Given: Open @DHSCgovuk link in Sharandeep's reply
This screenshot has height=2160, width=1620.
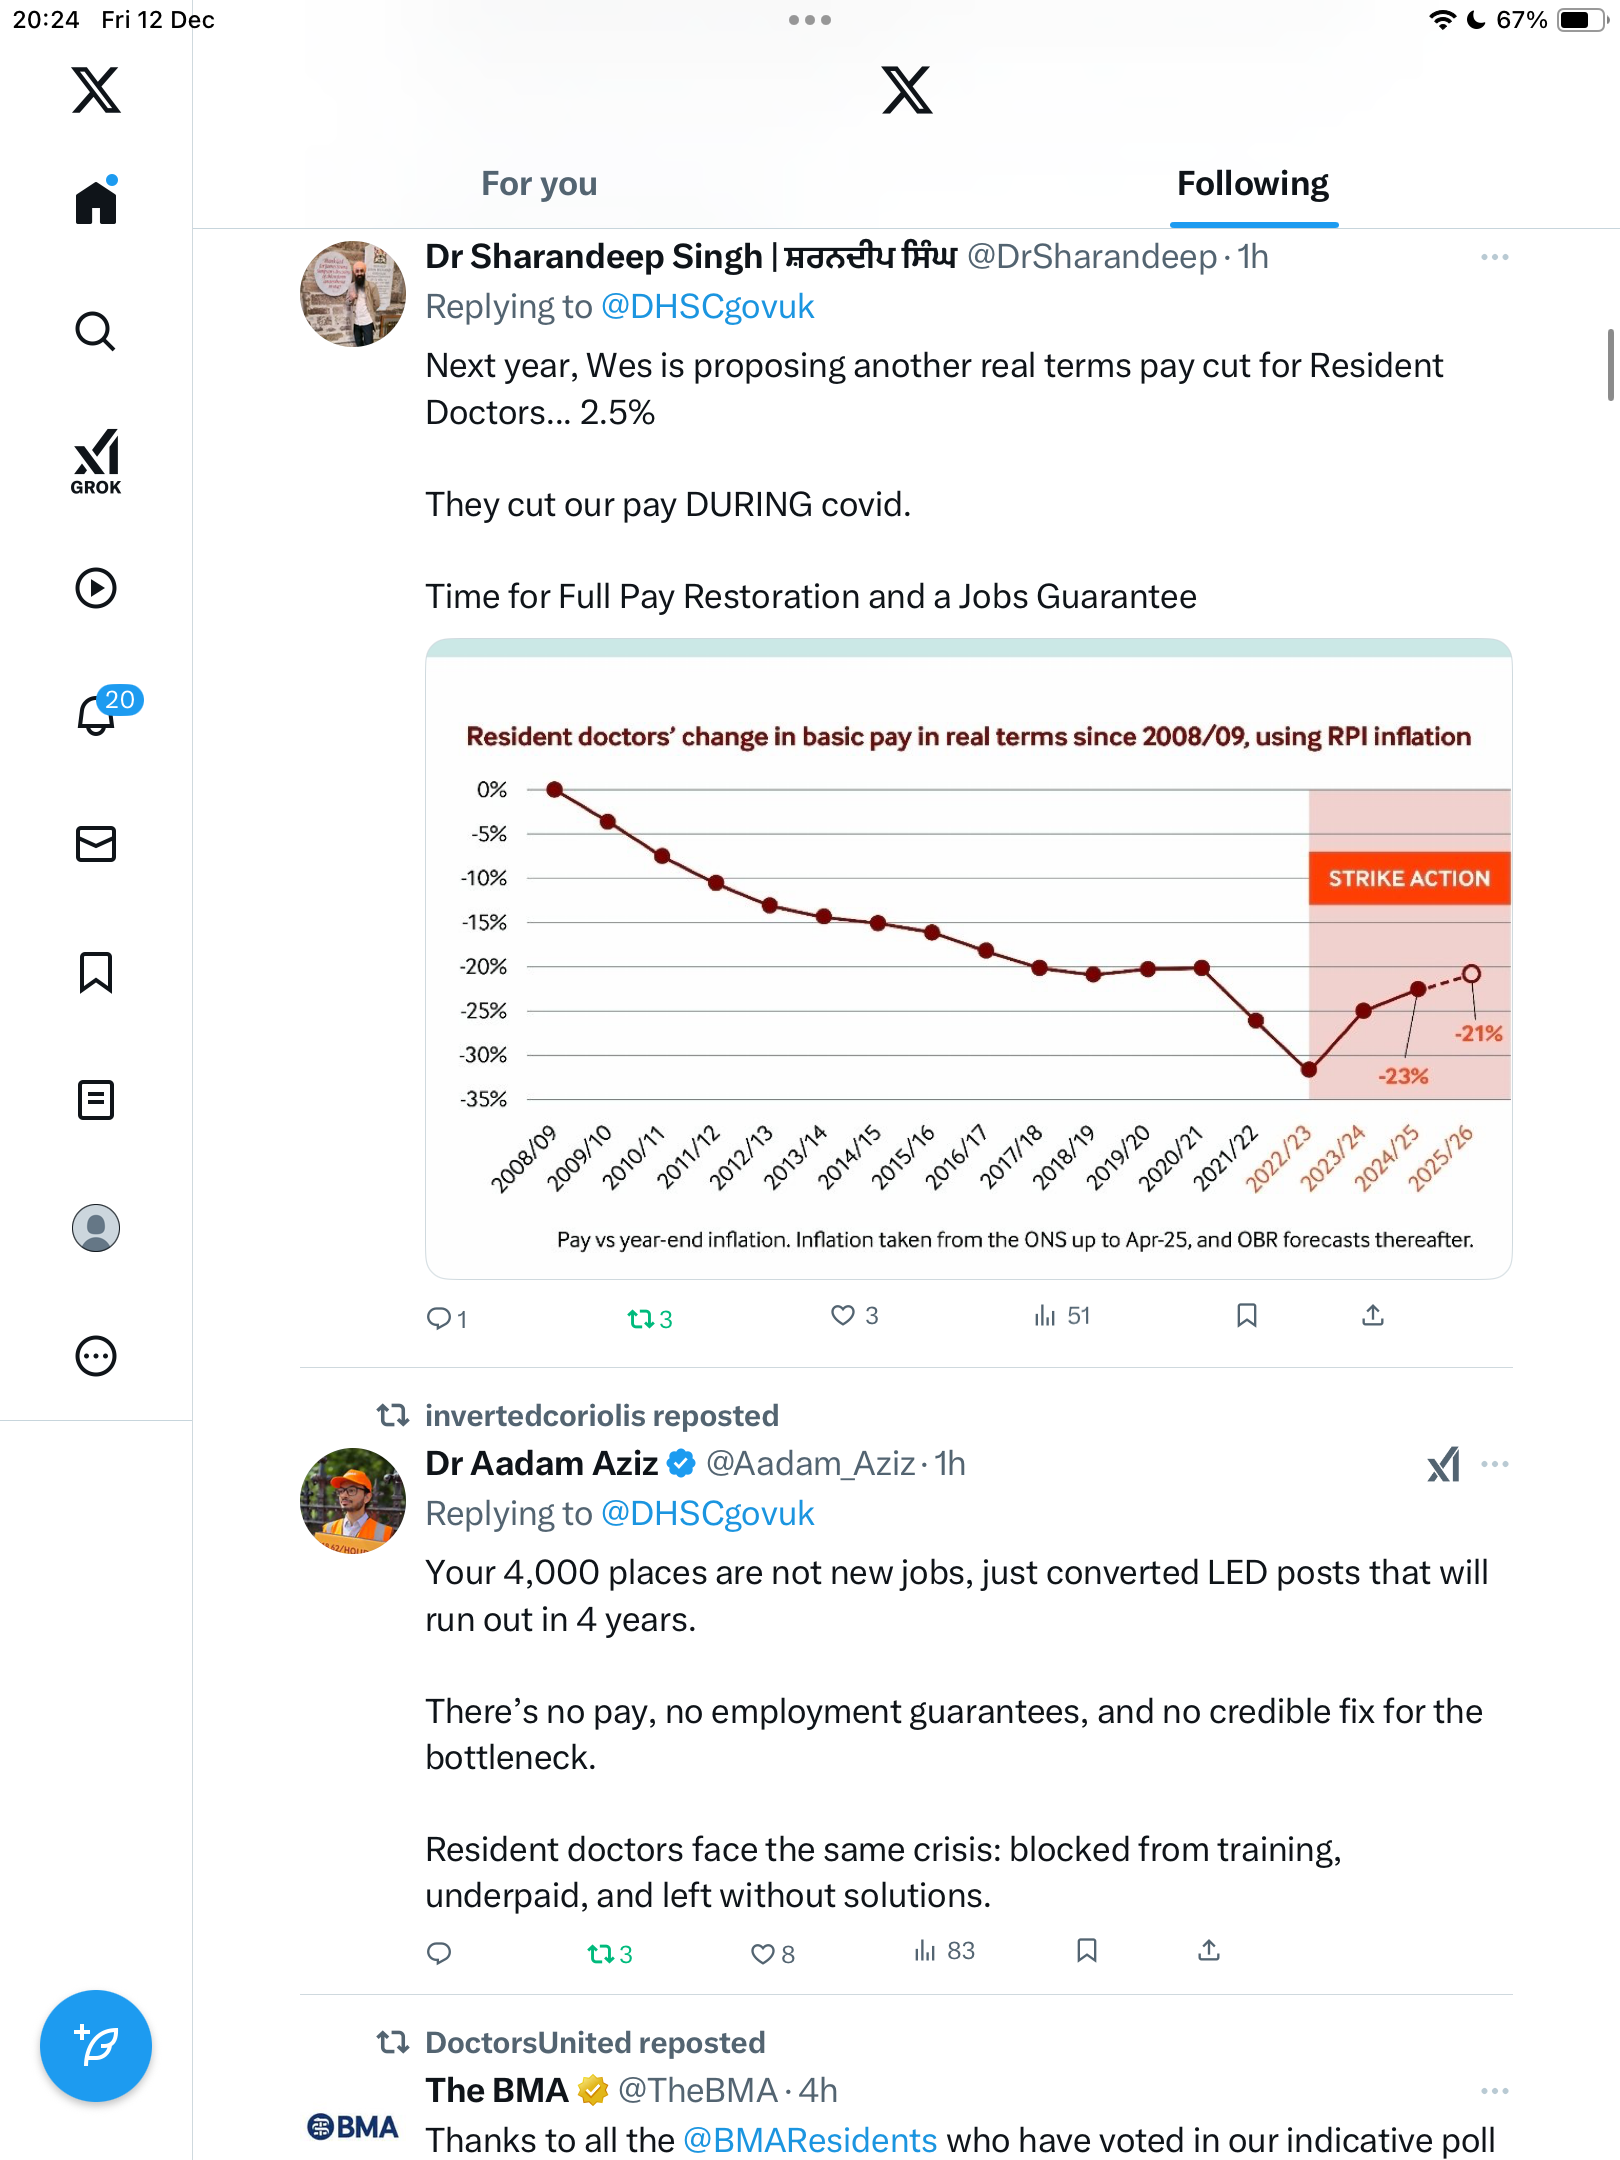Looking at the screenshot, I should point(708,307).
